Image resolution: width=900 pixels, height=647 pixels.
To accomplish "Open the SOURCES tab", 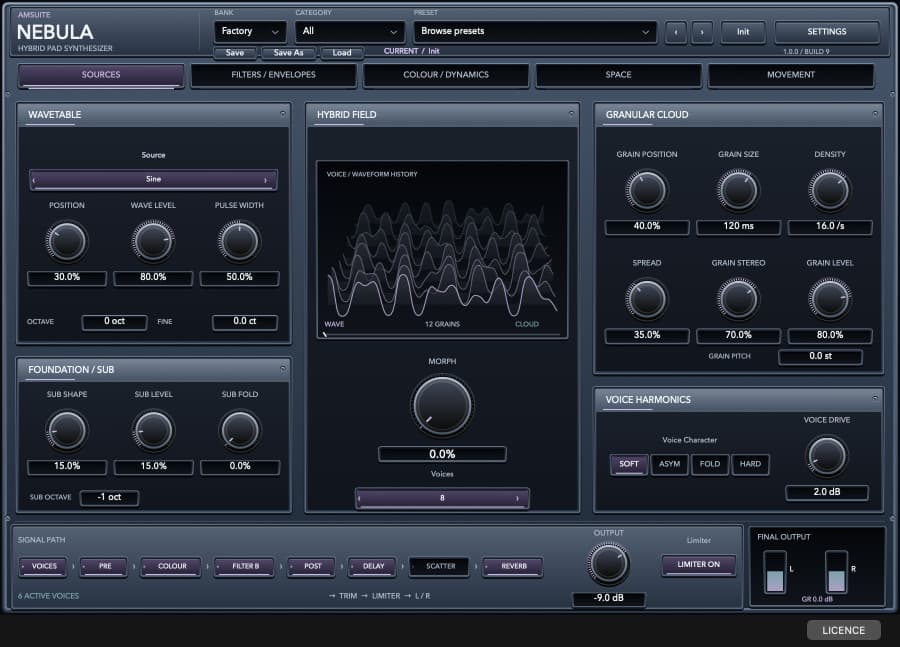I will point(101,75).
